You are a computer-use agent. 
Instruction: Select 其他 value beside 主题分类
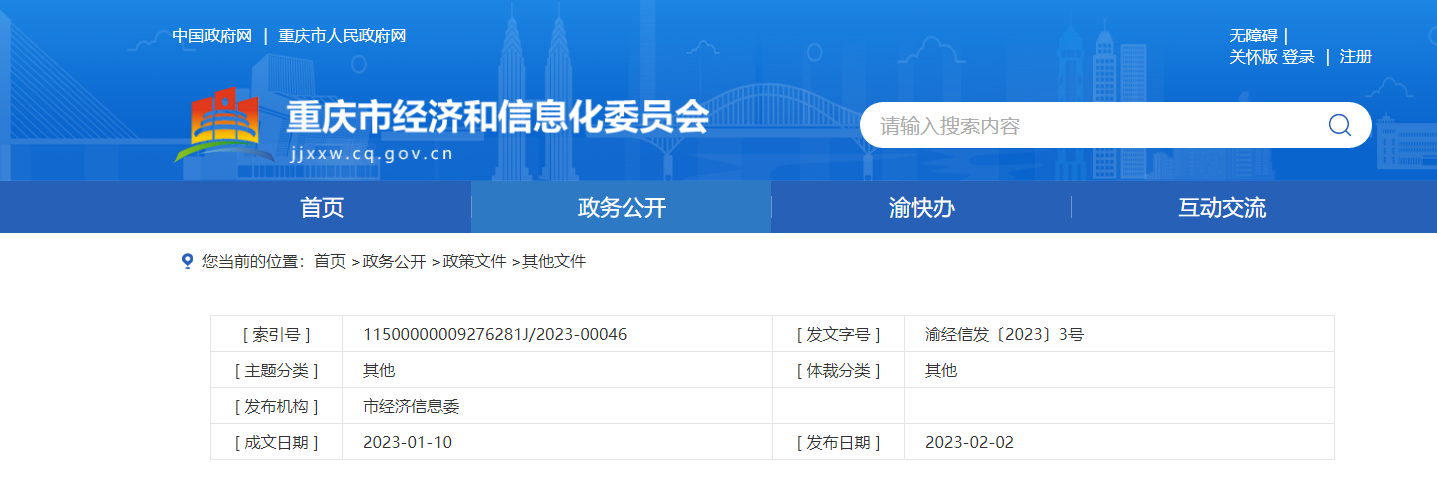[379, 370]
